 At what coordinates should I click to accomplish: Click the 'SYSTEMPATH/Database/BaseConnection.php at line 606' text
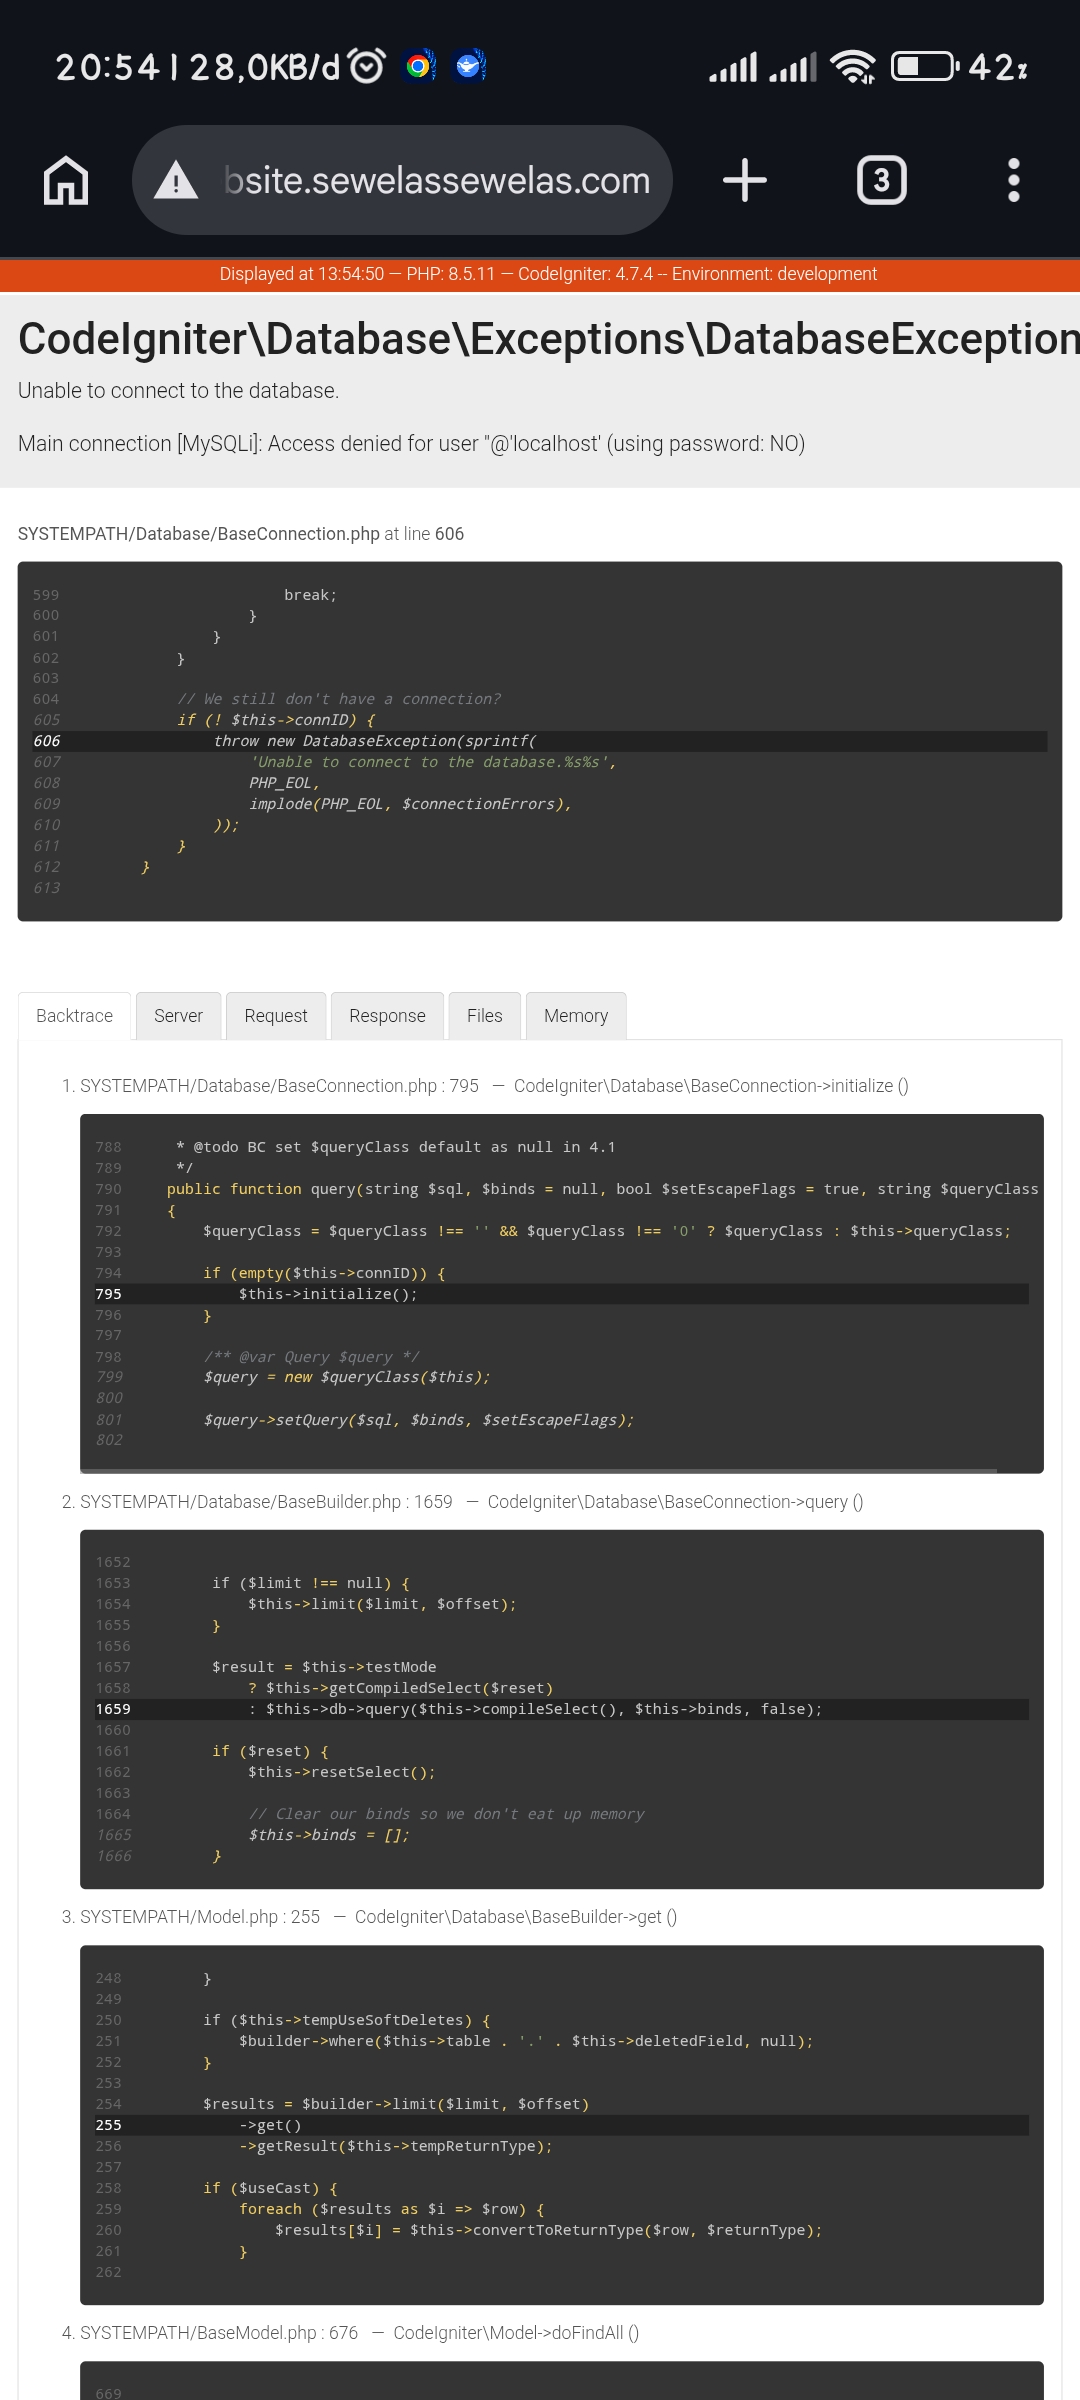241,534
